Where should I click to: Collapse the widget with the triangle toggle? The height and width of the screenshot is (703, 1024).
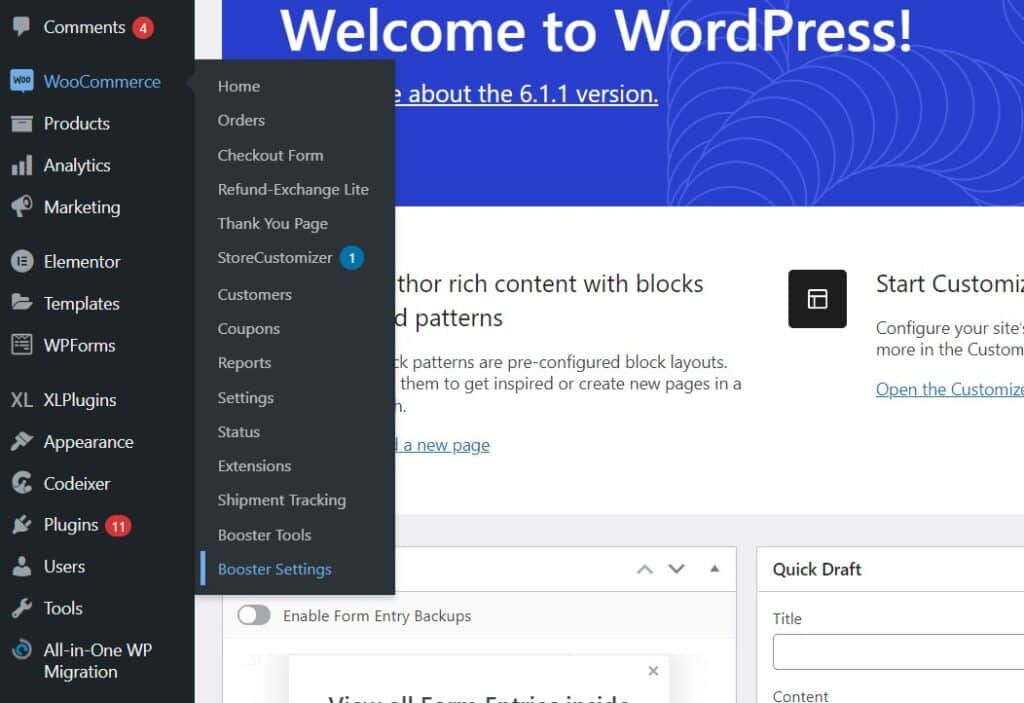tap(714, 568)
